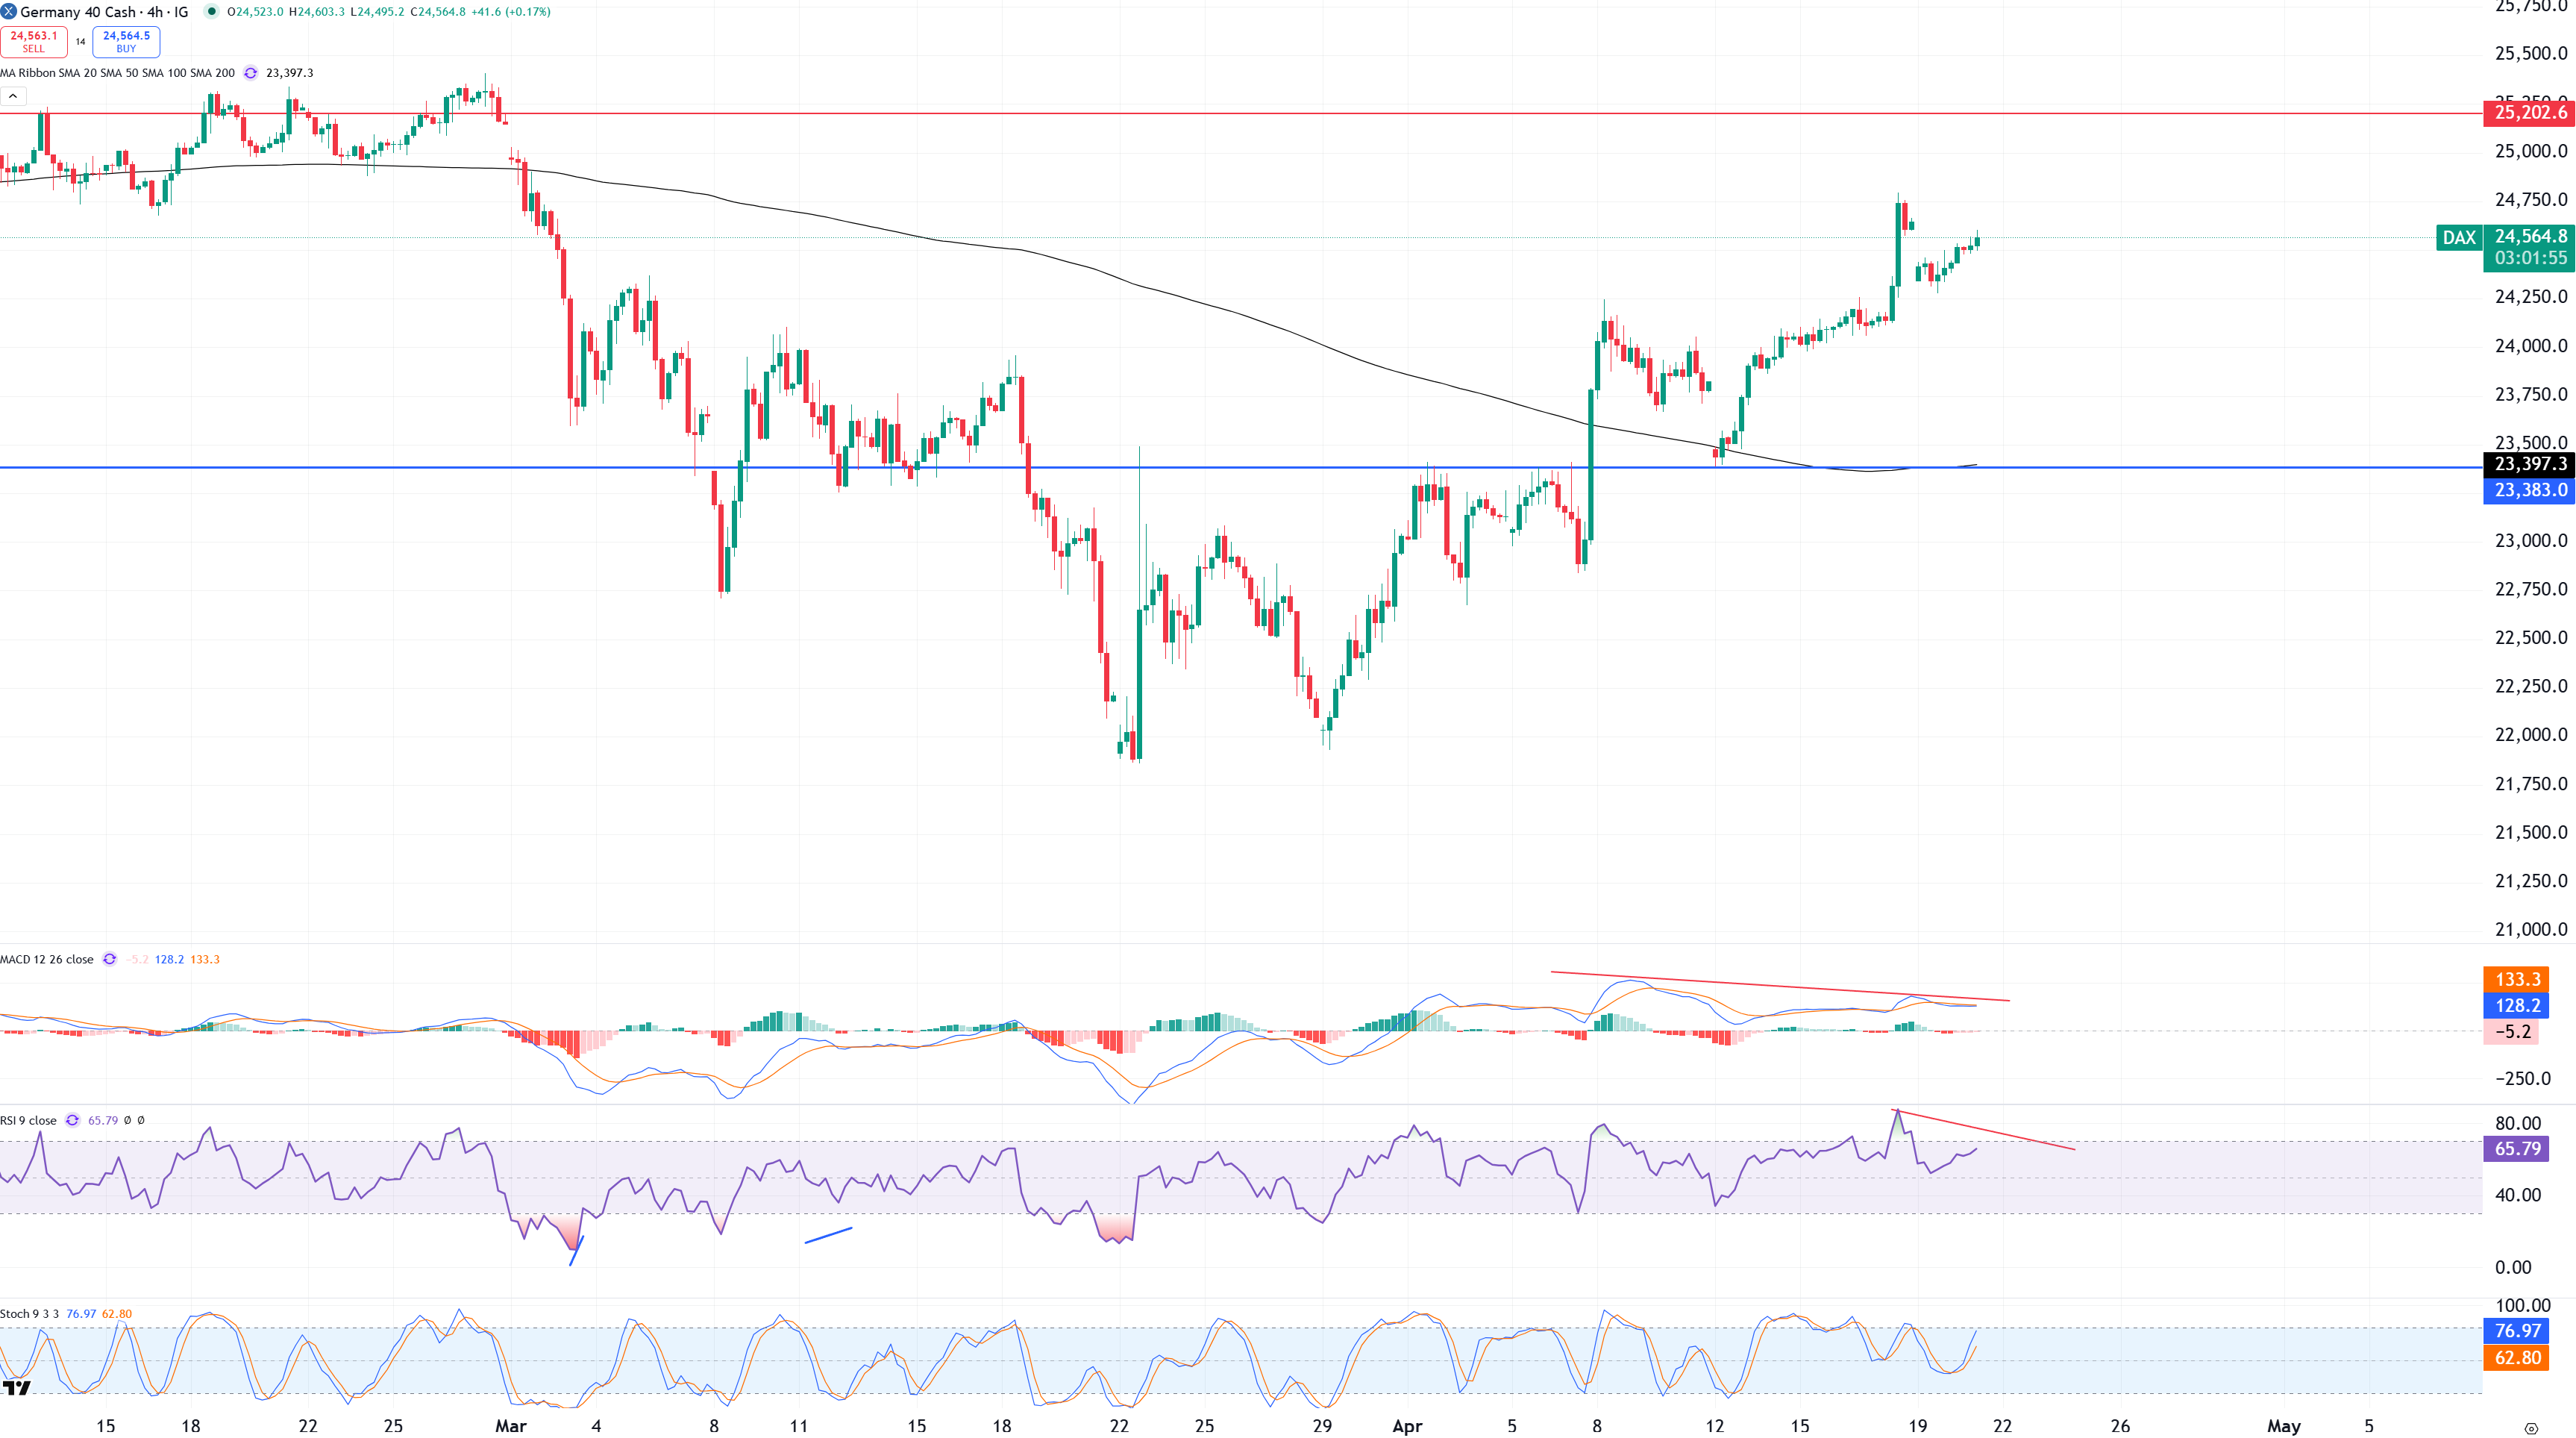The width and height of the screenshot is (2576, 1438).
Task: Click the Apr marker on time axis
Action: point(1407,1426)
